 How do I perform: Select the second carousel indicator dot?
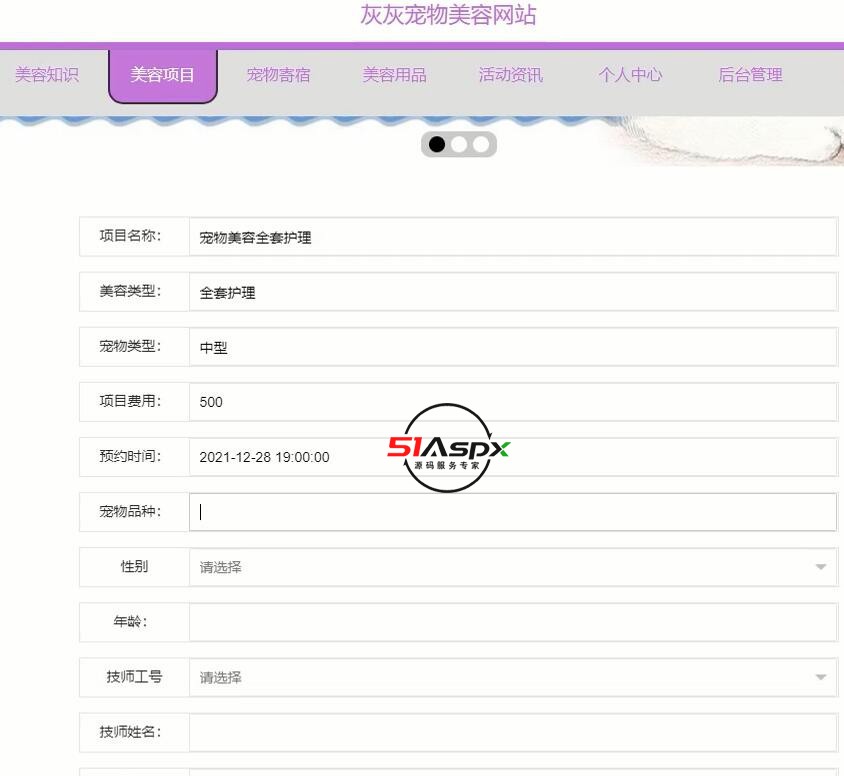pyautogui.click(x=459, y=144)
